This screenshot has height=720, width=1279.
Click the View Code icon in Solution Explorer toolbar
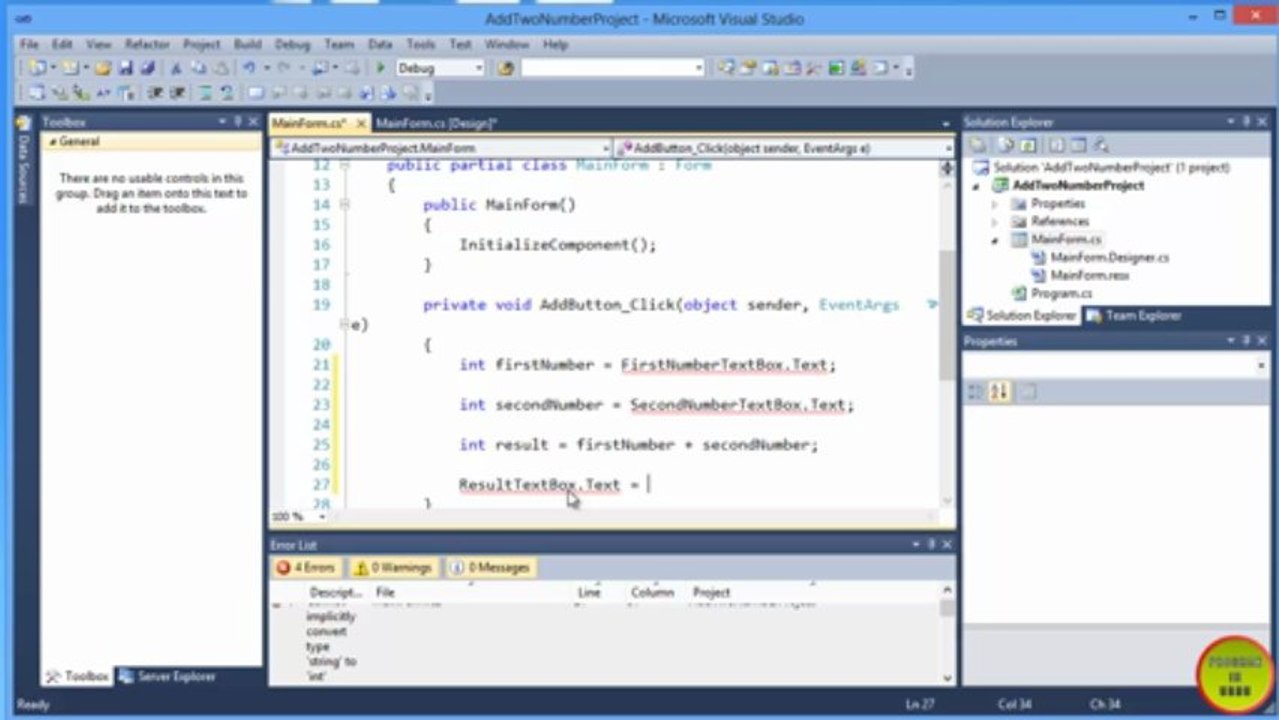(x=1056, y=145)
